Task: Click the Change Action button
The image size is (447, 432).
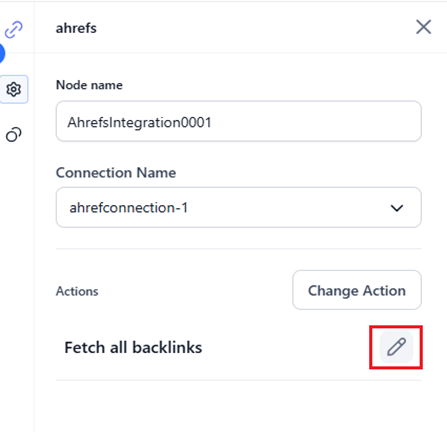Action: (357, 290)
